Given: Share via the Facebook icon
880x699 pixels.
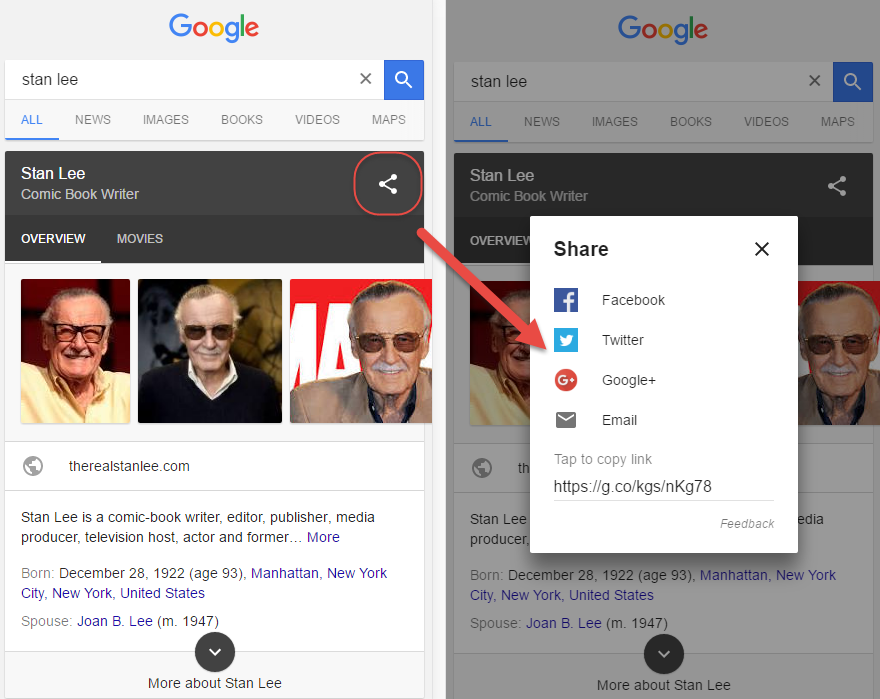Looking at the screenshot, I should (x=566, y=300).
